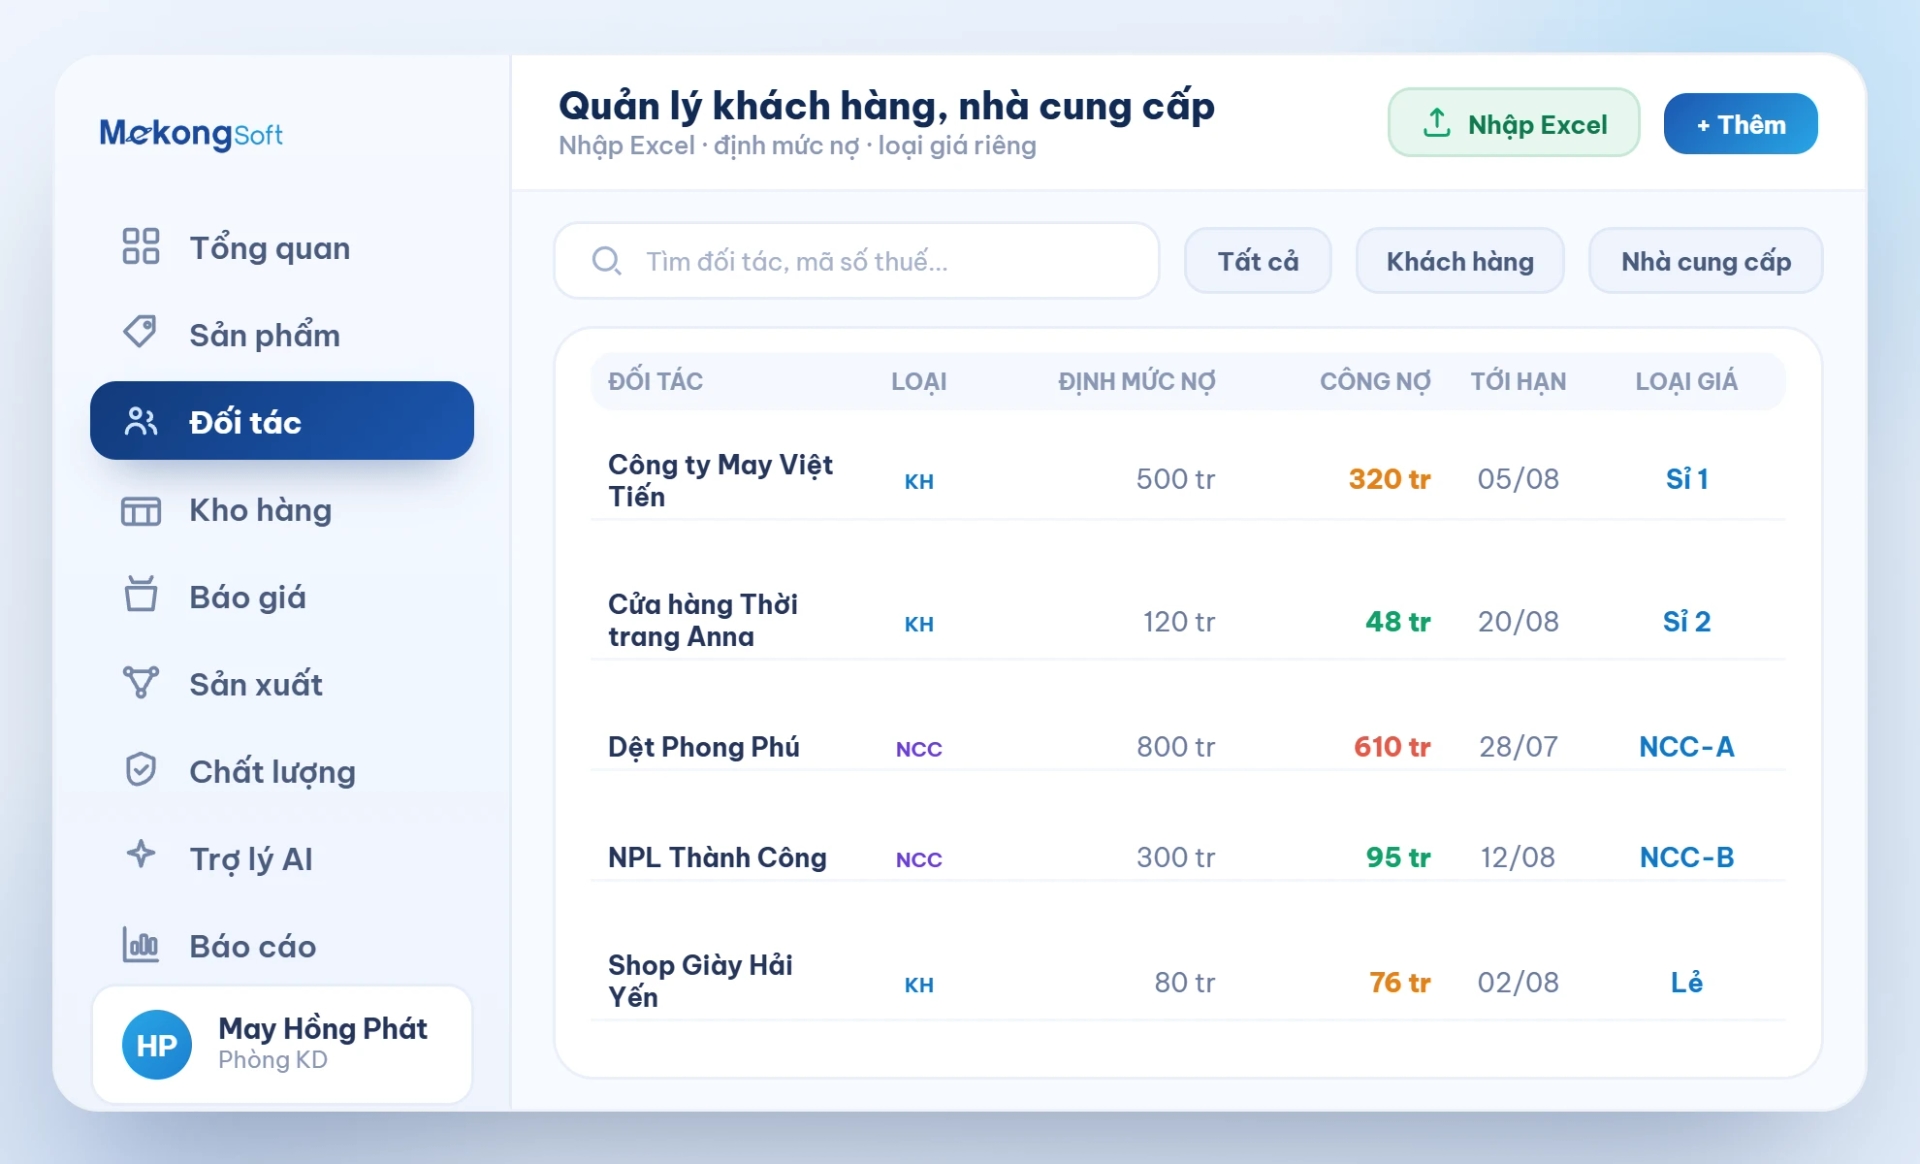
Task: Click the LOẠI GIÁ column header
Action: pos(1686,381)
